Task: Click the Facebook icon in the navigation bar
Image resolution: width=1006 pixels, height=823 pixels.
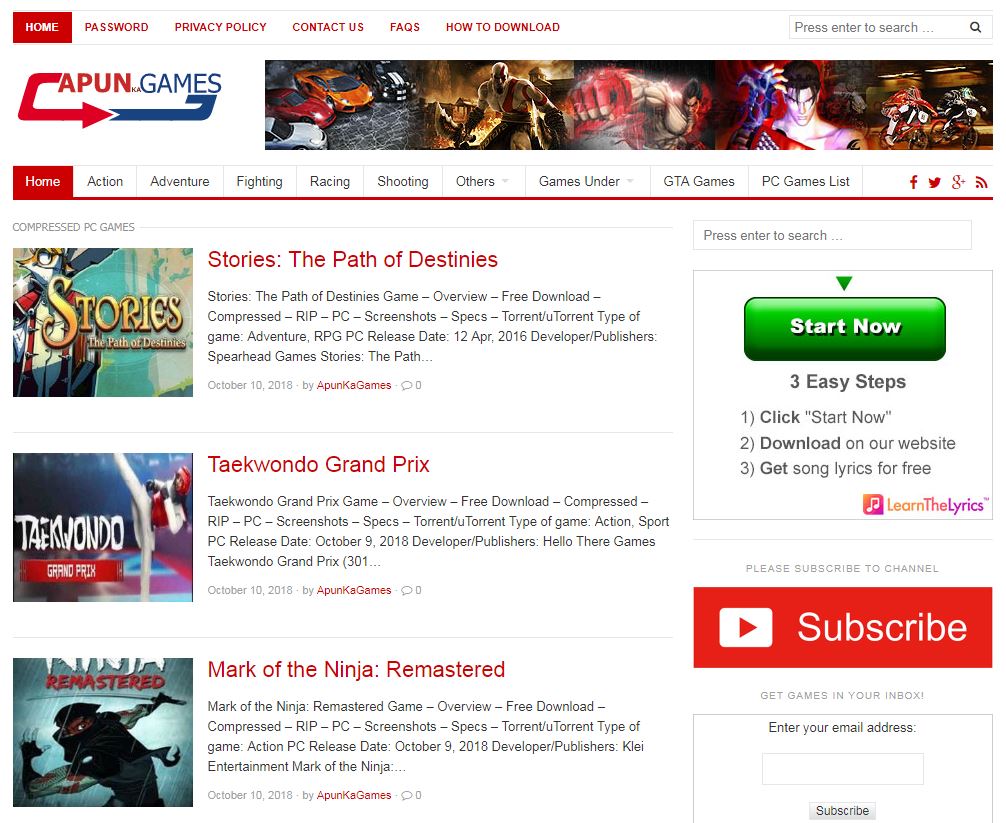Action: pyautogui.click(x=913, y=182)
